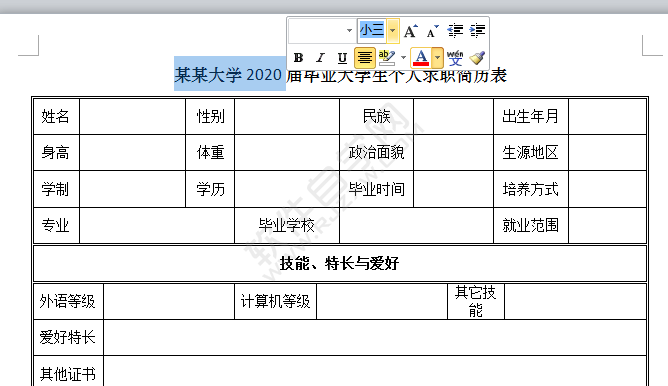The image size is (668, 386).
Task: Click the 毕业学校 table cell
Action: (287, 225)
